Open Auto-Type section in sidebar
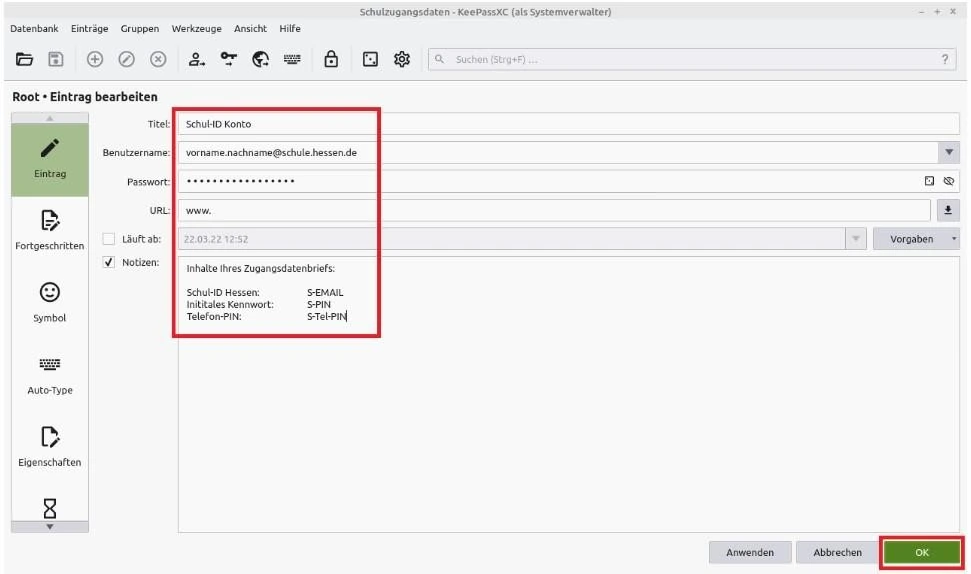Viewport: 971px width, 574px height. [50, 375]
